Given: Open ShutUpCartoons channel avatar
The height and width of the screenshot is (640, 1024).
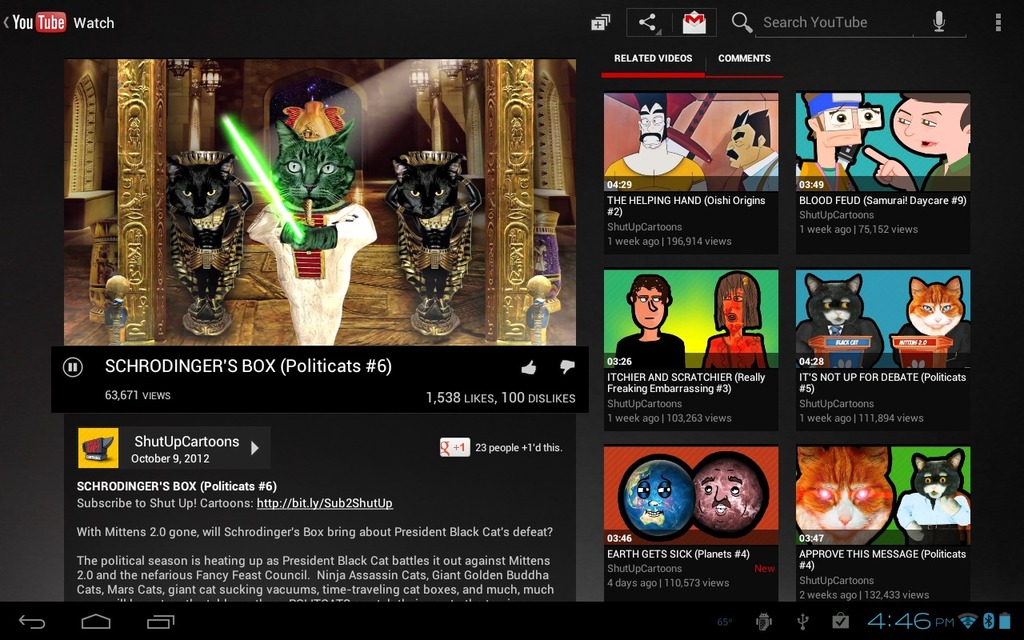Looking at the screenshot, I should coord(98,448).
